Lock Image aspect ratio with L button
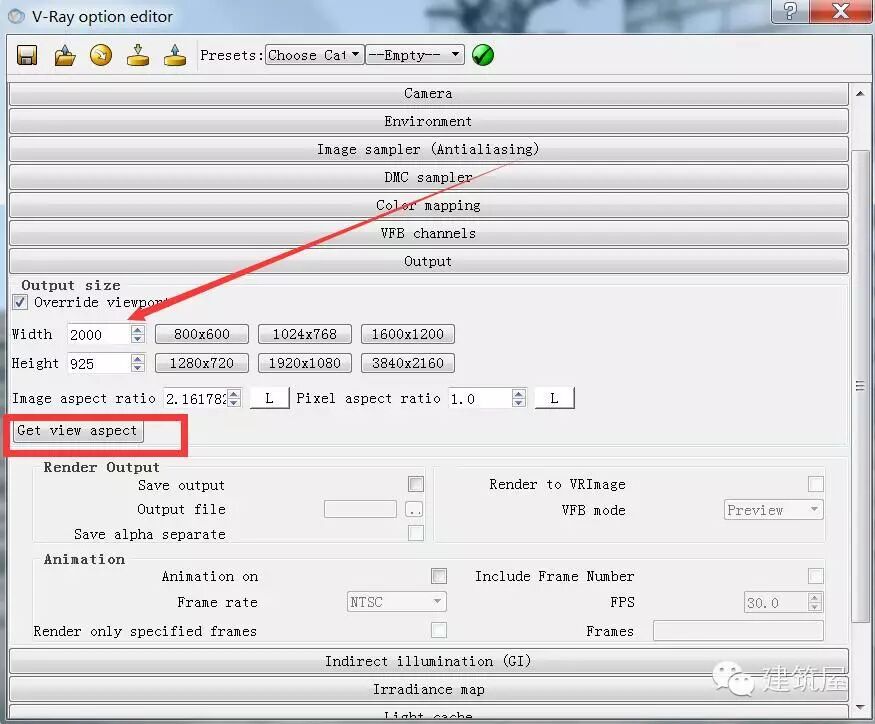 tap(270, 398)
